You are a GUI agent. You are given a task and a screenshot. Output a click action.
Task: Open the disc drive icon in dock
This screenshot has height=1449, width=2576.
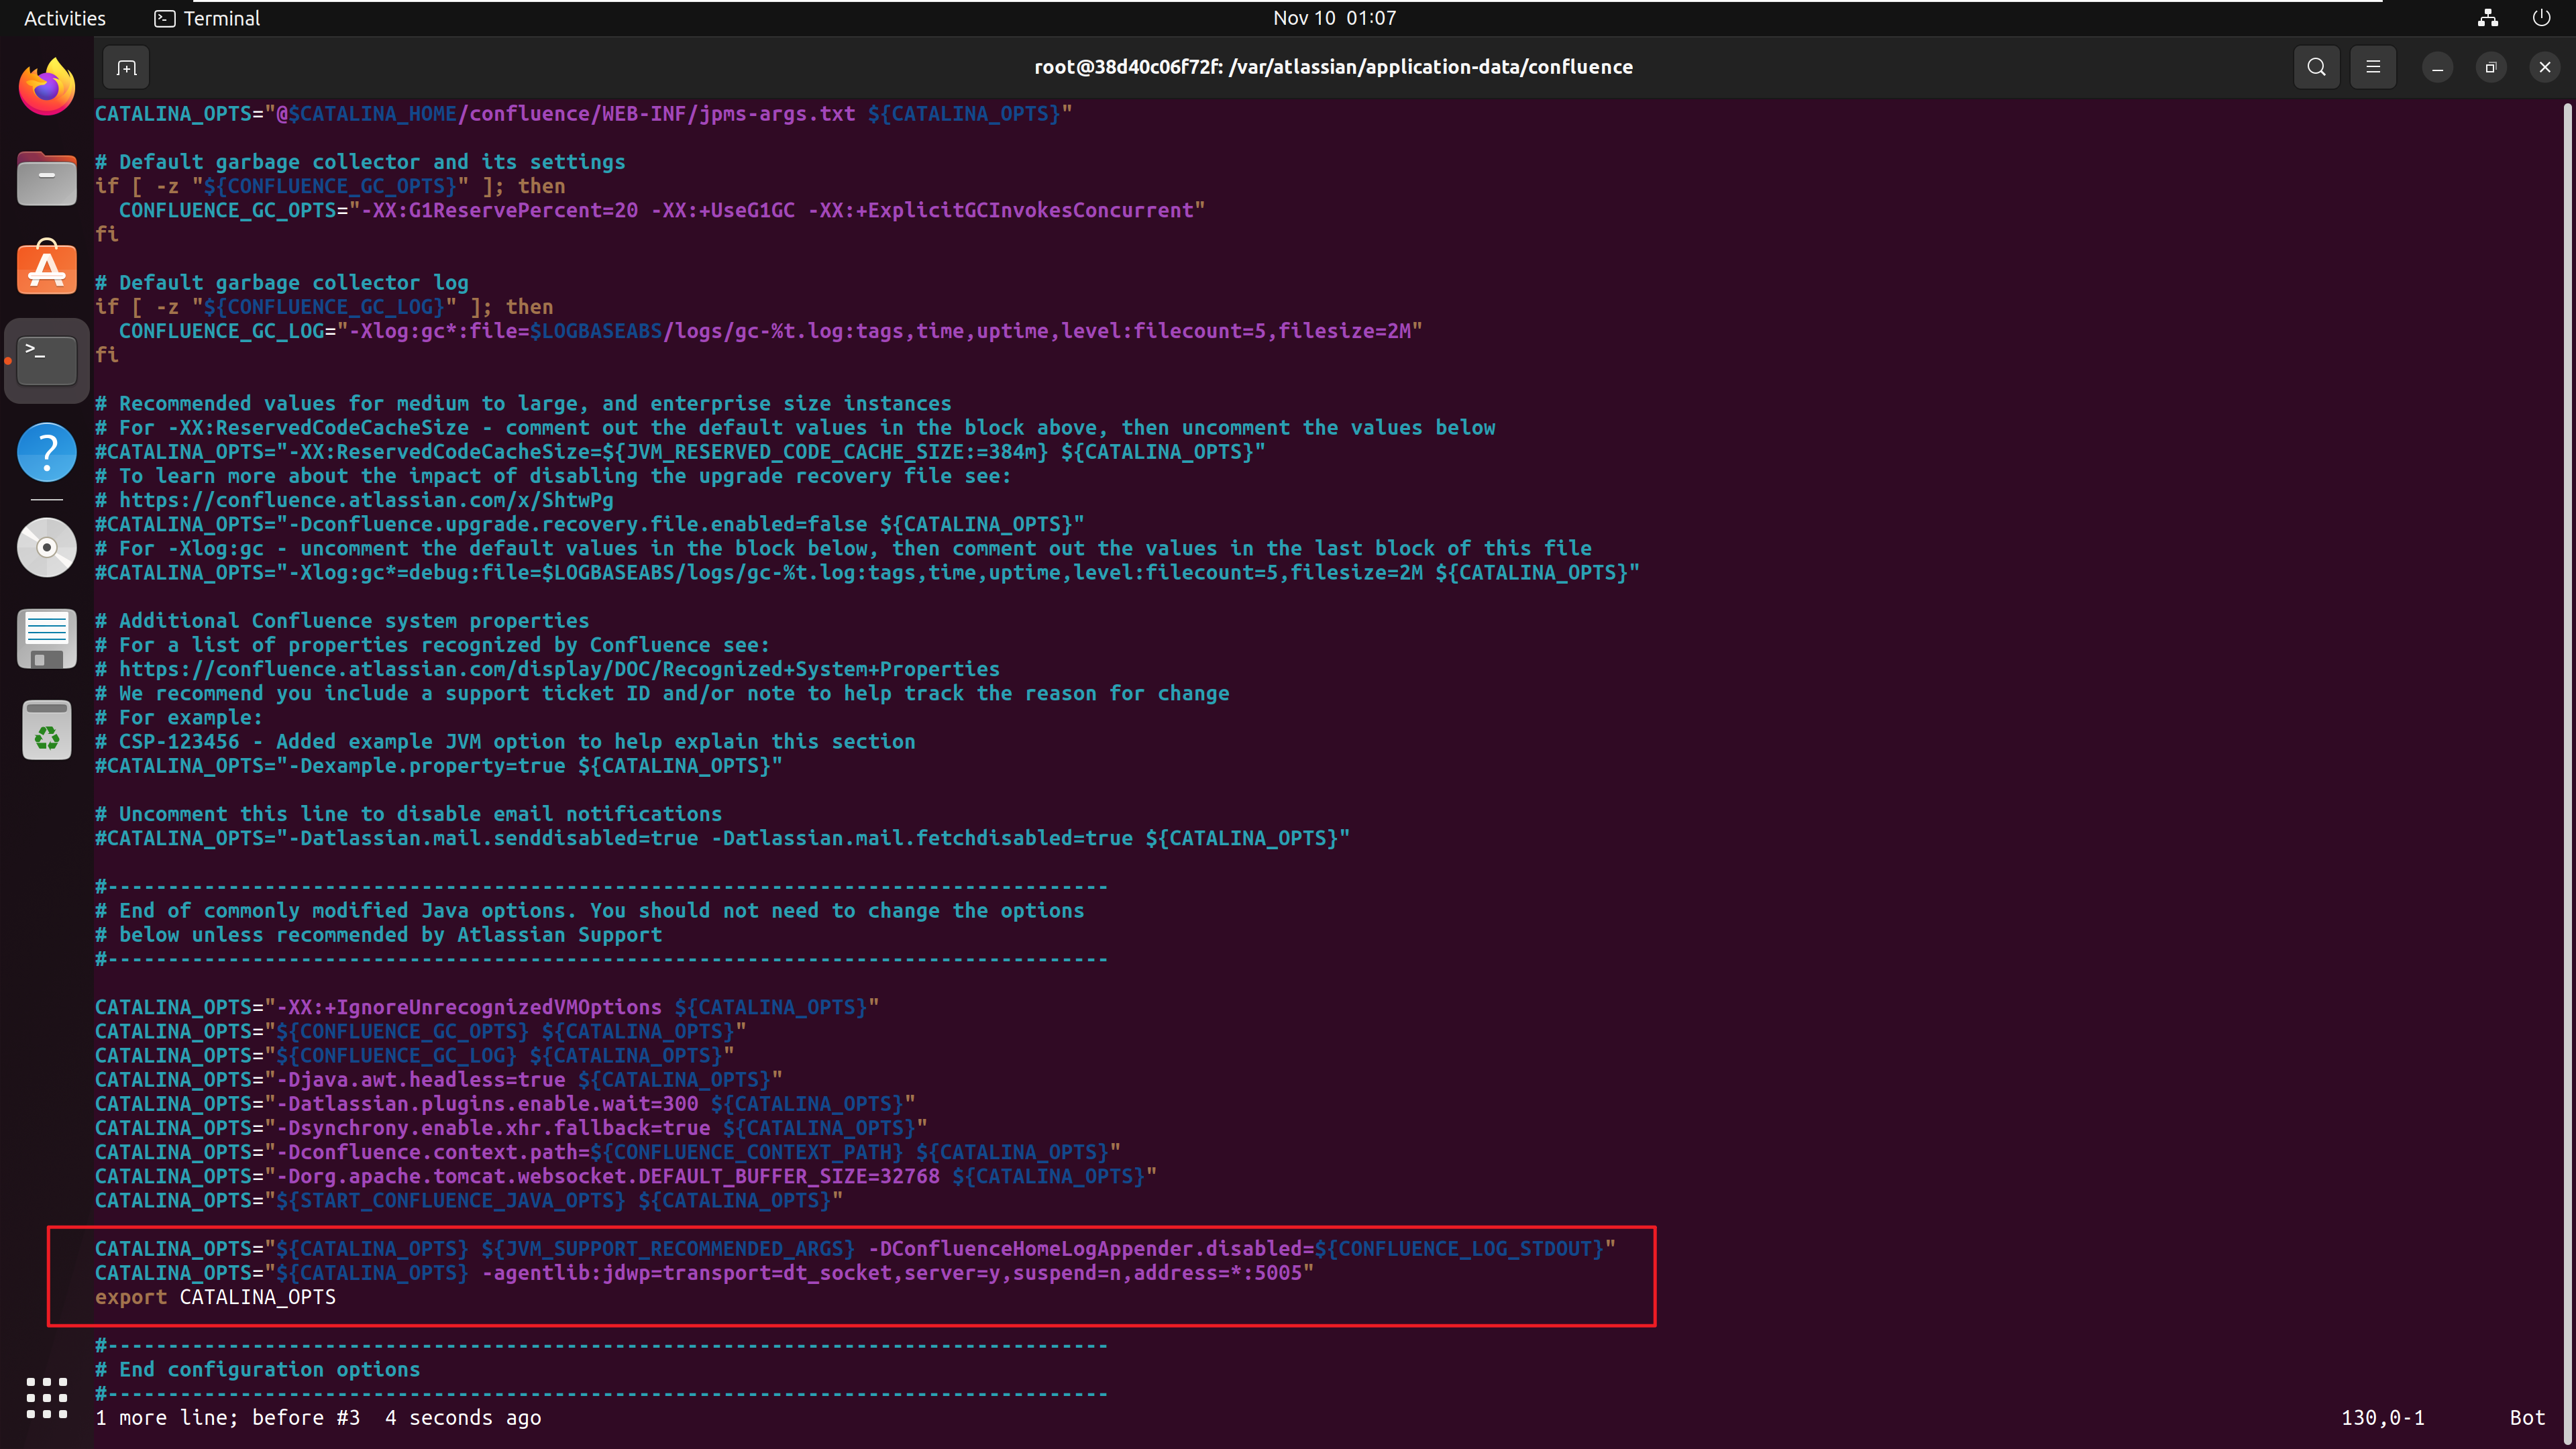pyautogui.click(x=47, y=547)
